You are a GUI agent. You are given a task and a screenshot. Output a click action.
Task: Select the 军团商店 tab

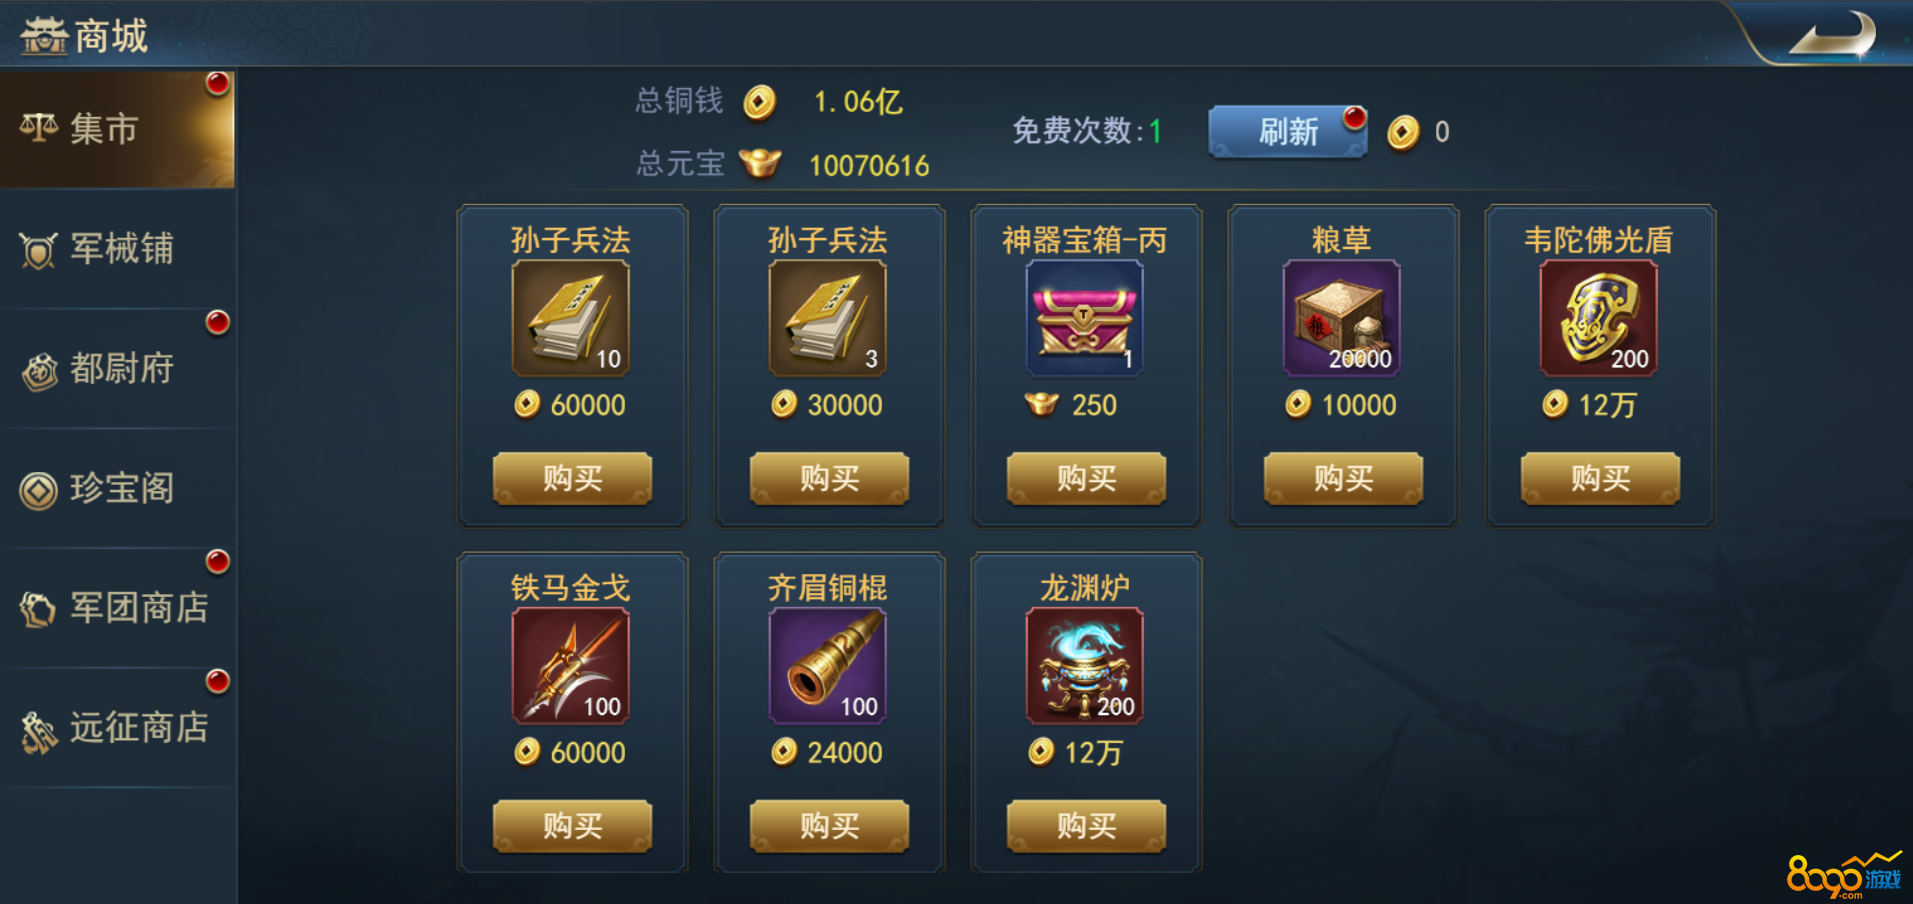point(117,608)
